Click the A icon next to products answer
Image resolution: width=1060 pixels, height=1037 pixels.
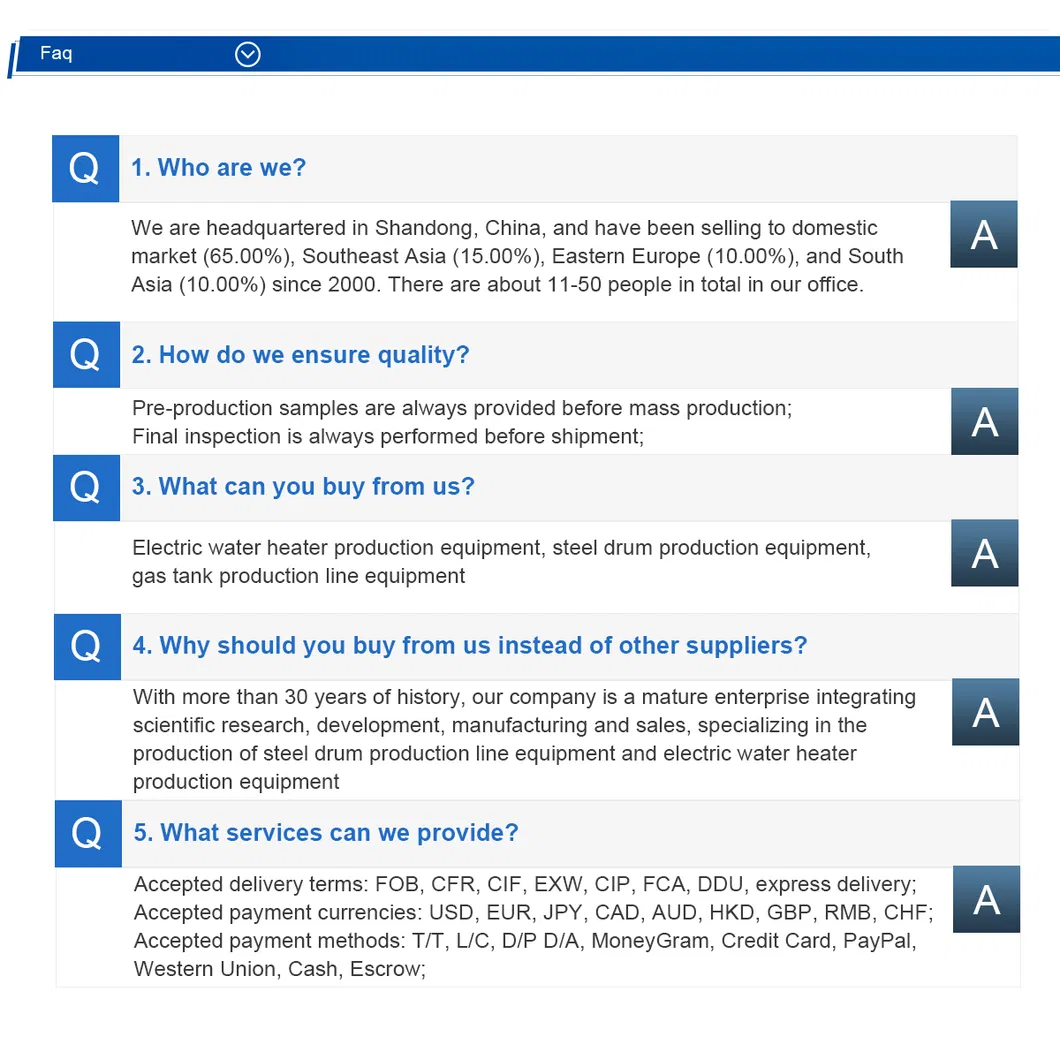[984, 553]
